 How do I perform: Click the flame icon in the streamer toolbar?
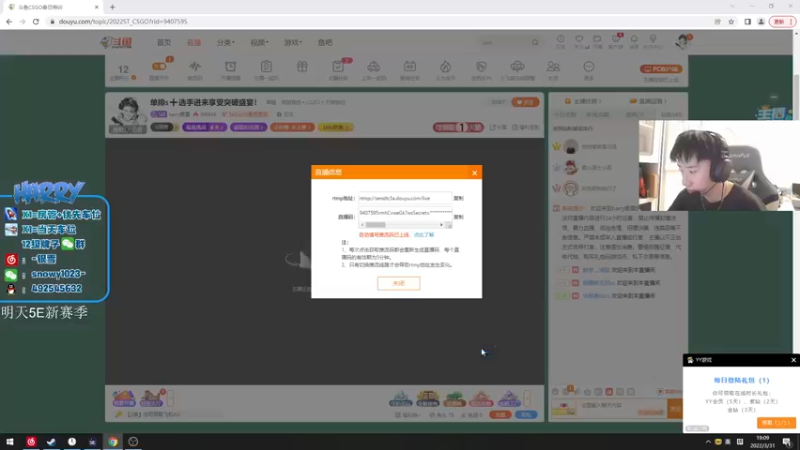445,66
